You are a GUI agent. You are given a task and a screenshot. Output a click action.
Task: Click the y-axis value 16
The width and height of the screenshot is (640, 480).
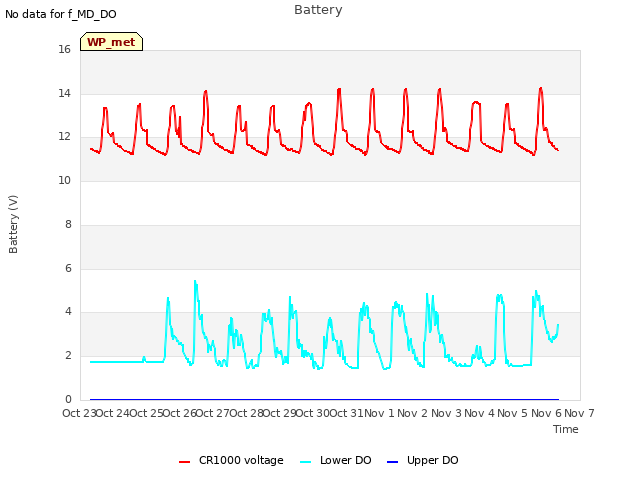[x=64, y=49]
